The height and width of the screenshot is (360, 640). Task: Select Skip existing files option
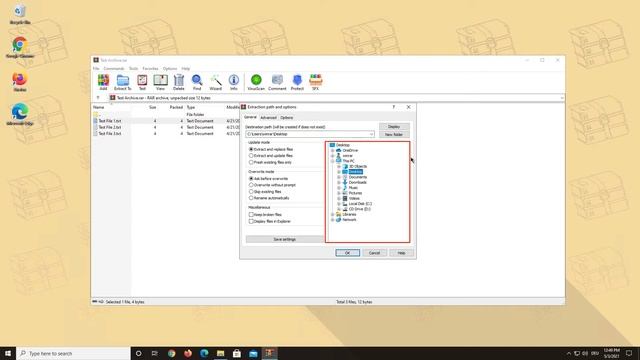pyautogui.click(x=265, y=191)
